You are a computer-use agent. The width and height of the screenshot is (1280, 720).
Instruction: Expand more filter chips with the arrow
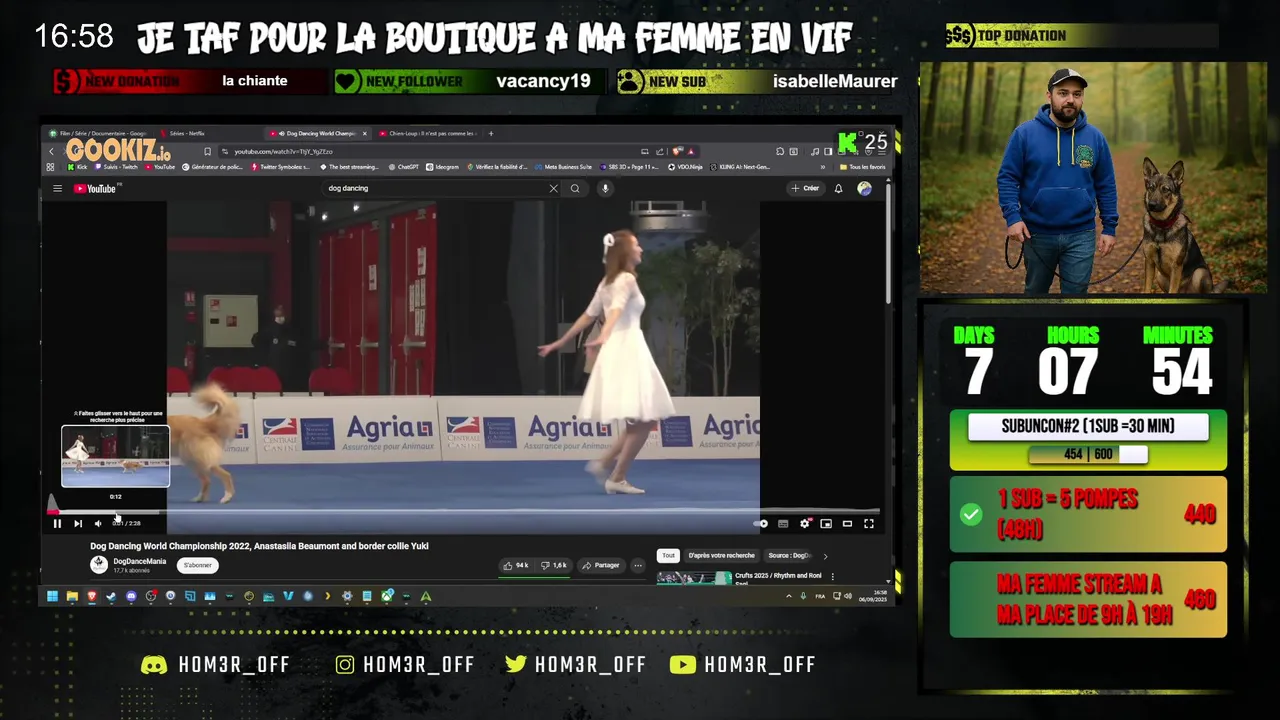[825, 555]
